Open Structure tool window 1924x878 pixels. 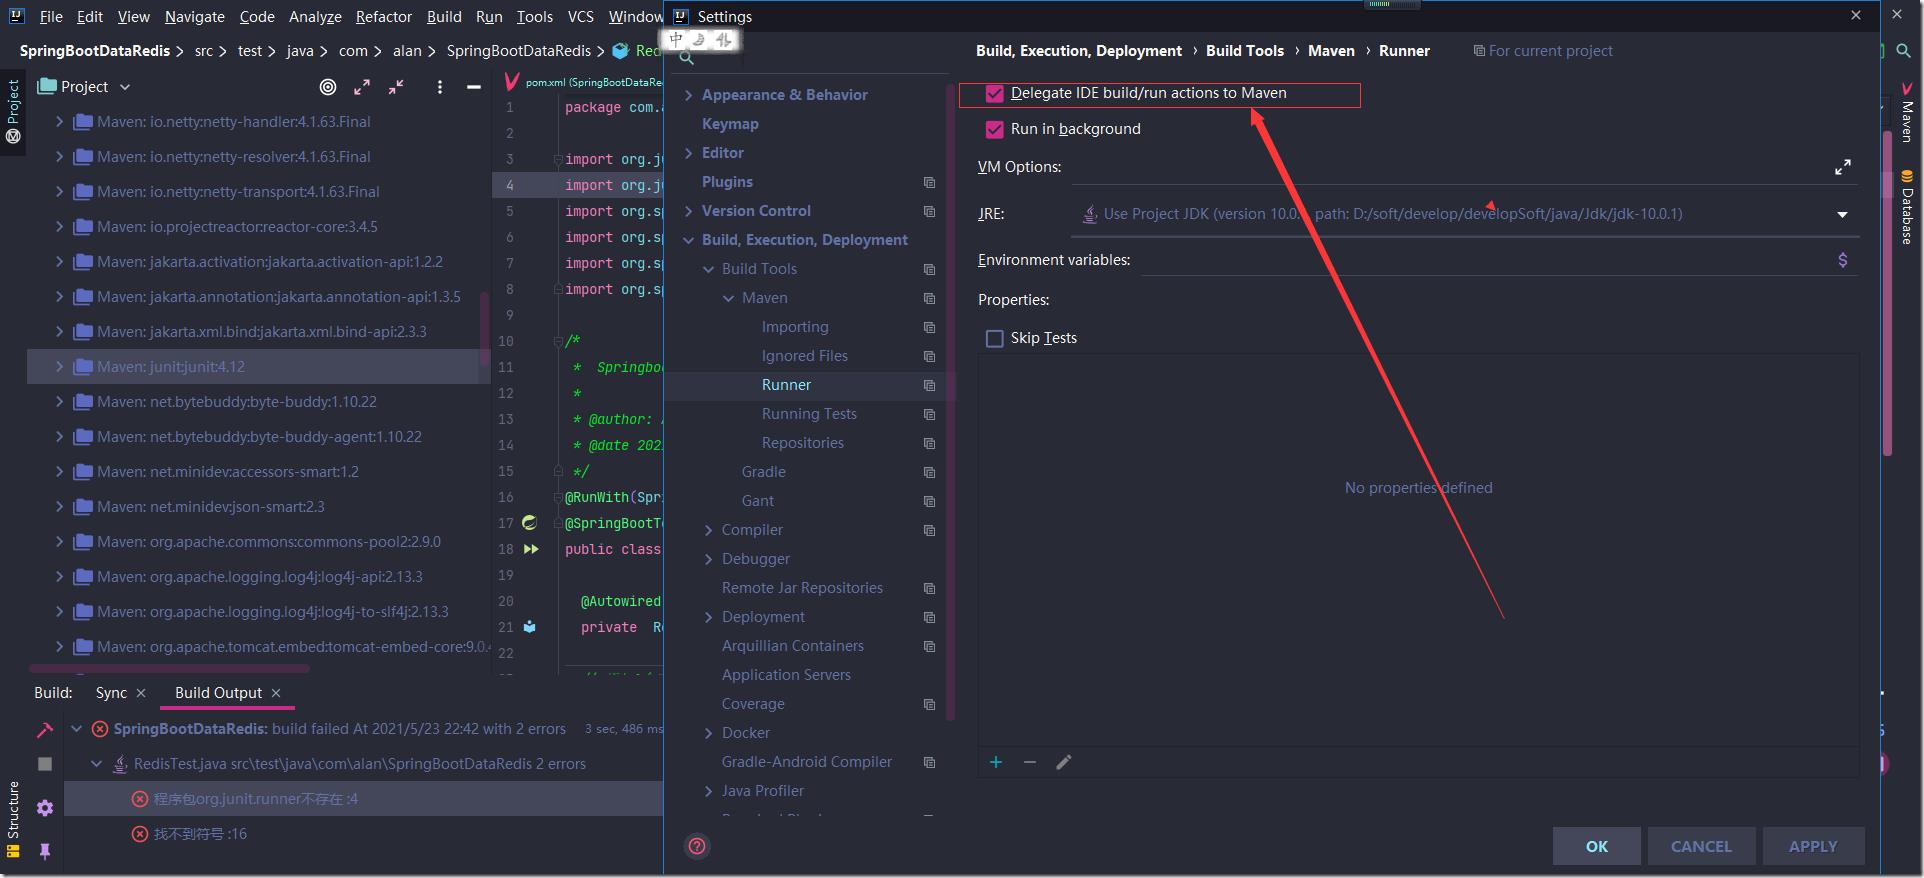tap(13, 819)
